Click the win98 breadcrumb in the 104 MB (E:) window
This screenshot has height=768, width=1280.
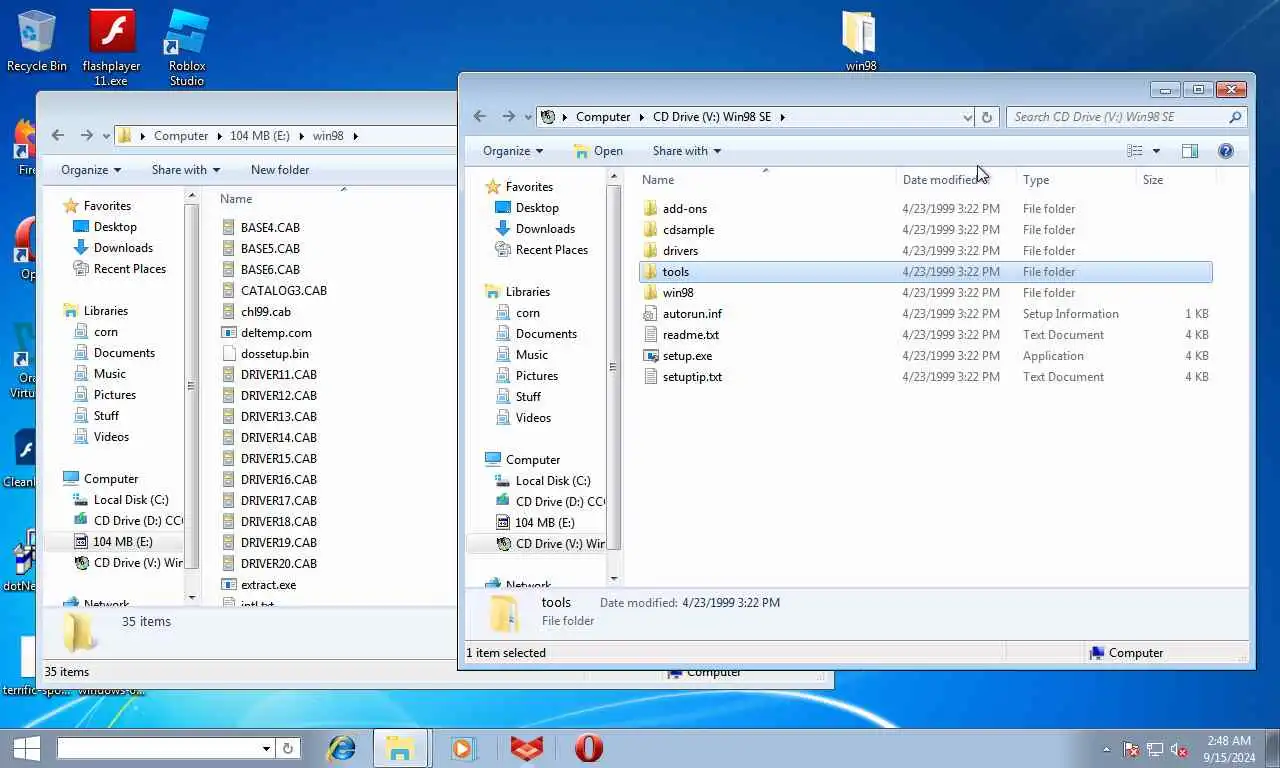tap(328, 136)
